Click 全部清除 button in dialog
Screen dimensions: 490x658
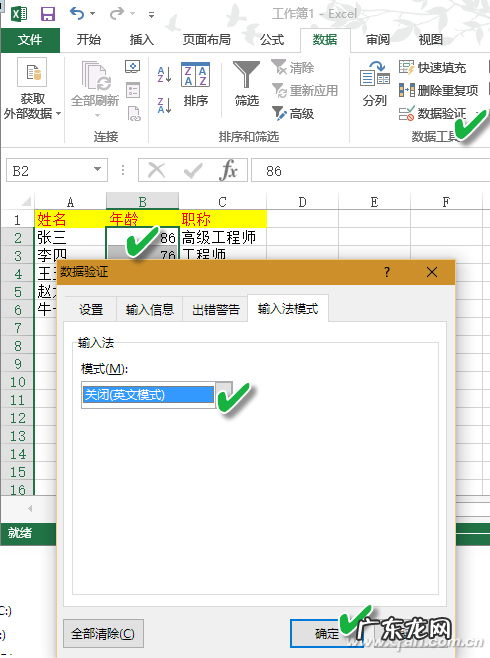[103, 633]
